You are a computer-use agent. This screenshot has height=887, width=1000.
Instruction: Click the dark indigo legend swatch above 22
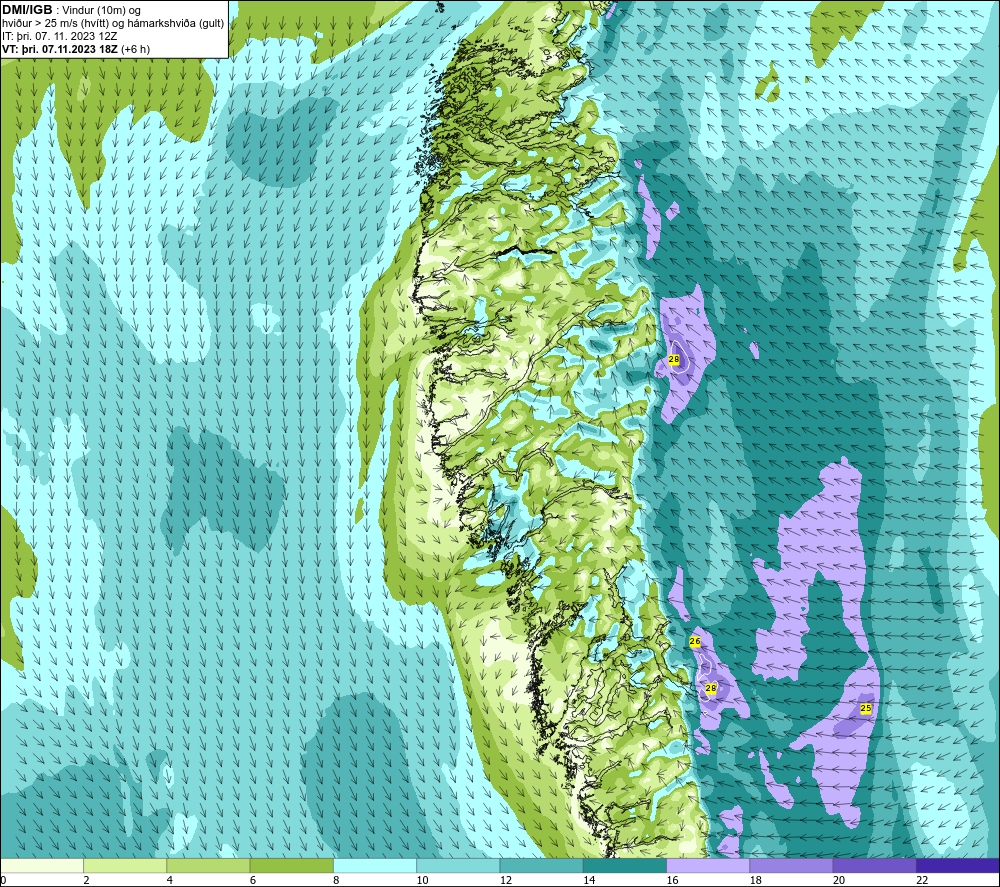[x=957, y=866]
